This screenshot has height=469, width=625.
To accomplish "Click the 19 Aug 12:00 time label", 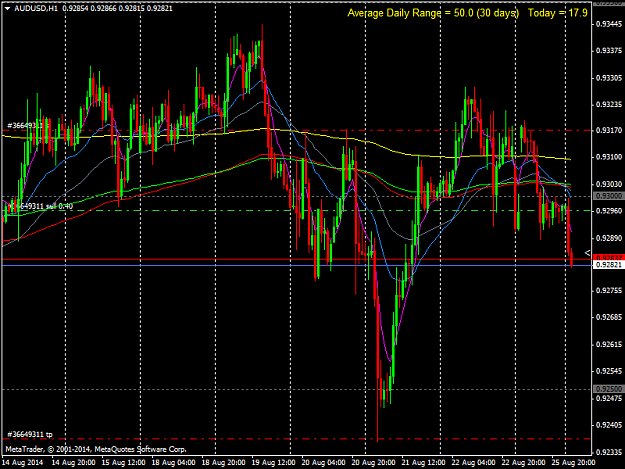I will 273,463.
